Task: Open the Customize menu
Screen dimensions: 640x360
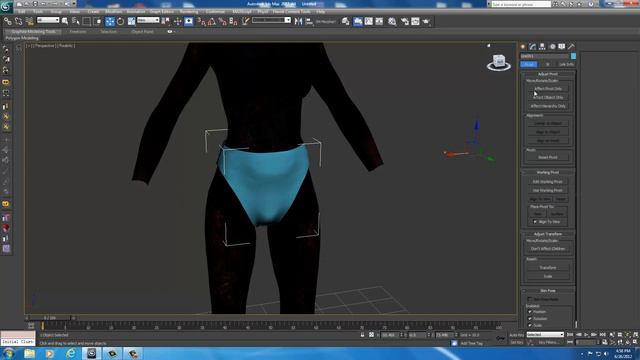Action: pyautogui.click(x=215, y=12)
